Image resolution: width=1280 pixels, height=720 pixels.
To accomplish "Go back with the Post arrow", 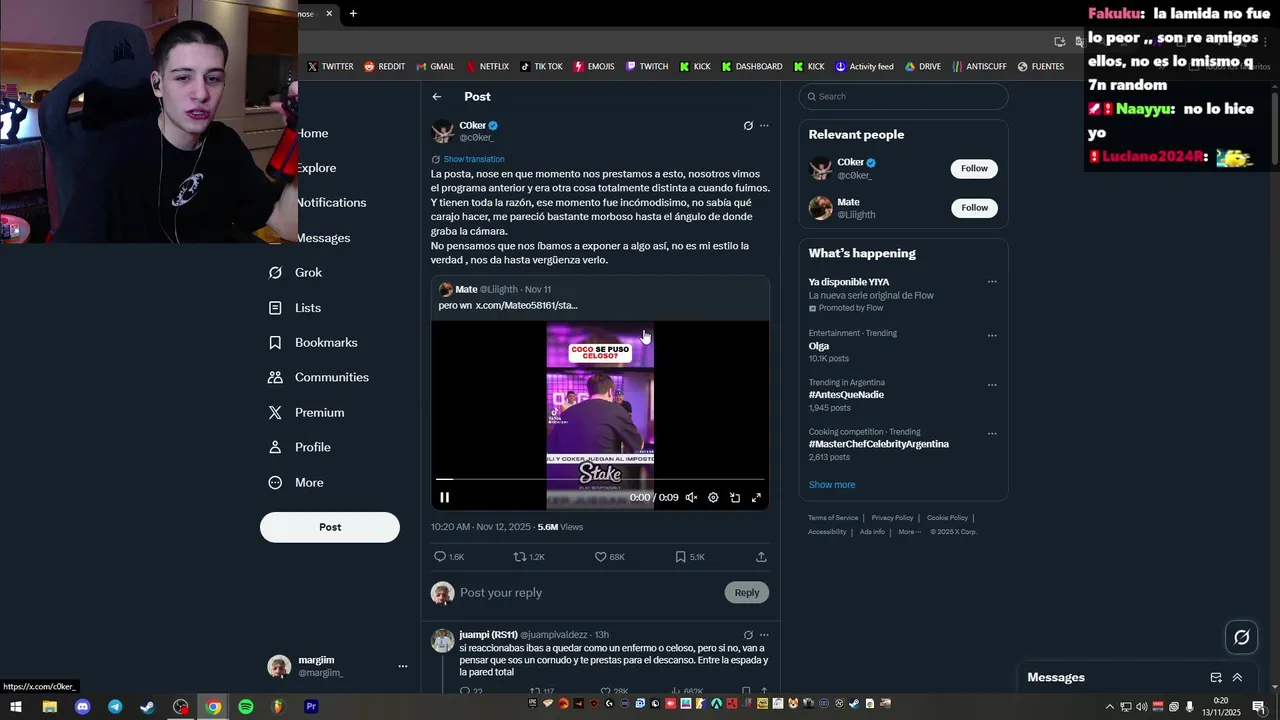I will [x=437, y=97].
